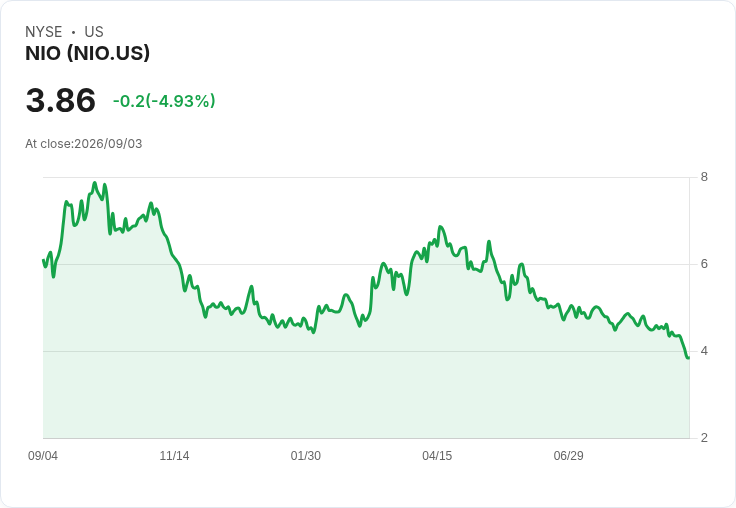Click the US market label
Screen dimensions: 736x508
pyautogui.click(x=94, y=32)
